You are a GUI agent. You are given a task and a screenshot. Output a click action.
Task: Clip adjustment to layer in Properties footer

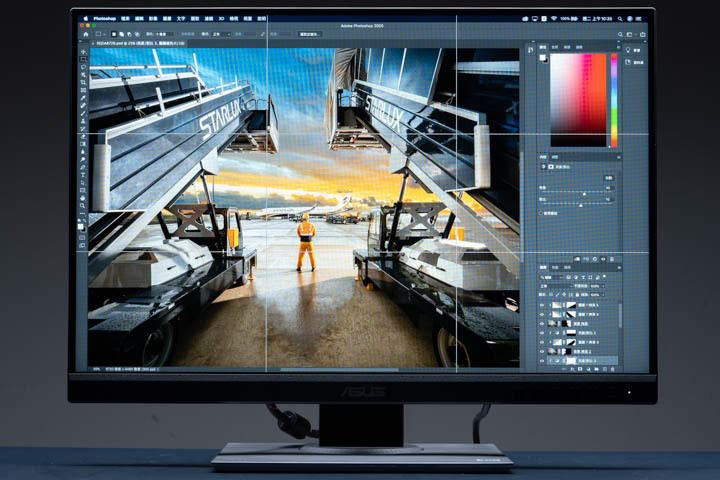(577, 259)
